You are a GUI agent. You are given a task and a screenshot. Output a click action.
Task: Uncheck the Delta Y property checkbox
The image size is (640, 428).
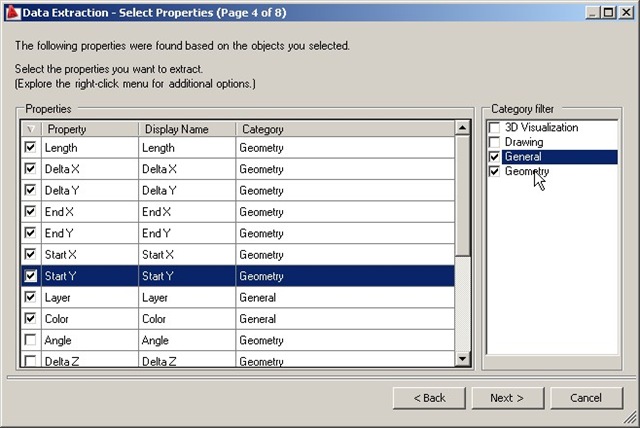click(x=30, y=190)
